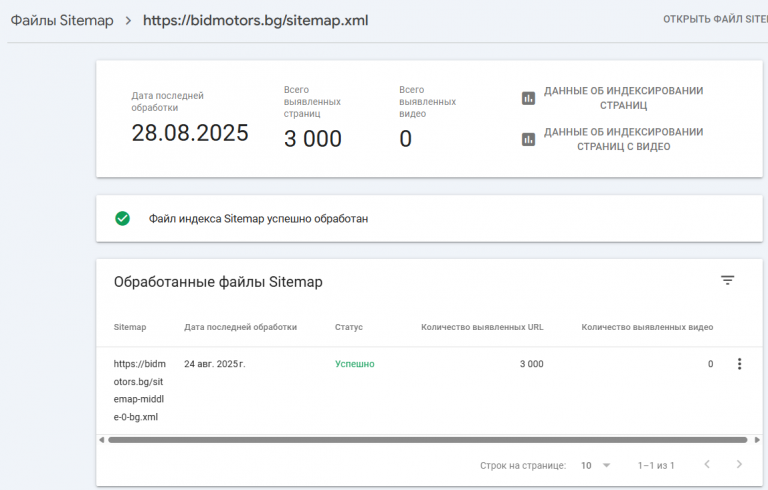This screenshot has width=768, height=490.
Task: Click breadcrumb chevron after Файлы Sitemap
Action: click(128, 21)
